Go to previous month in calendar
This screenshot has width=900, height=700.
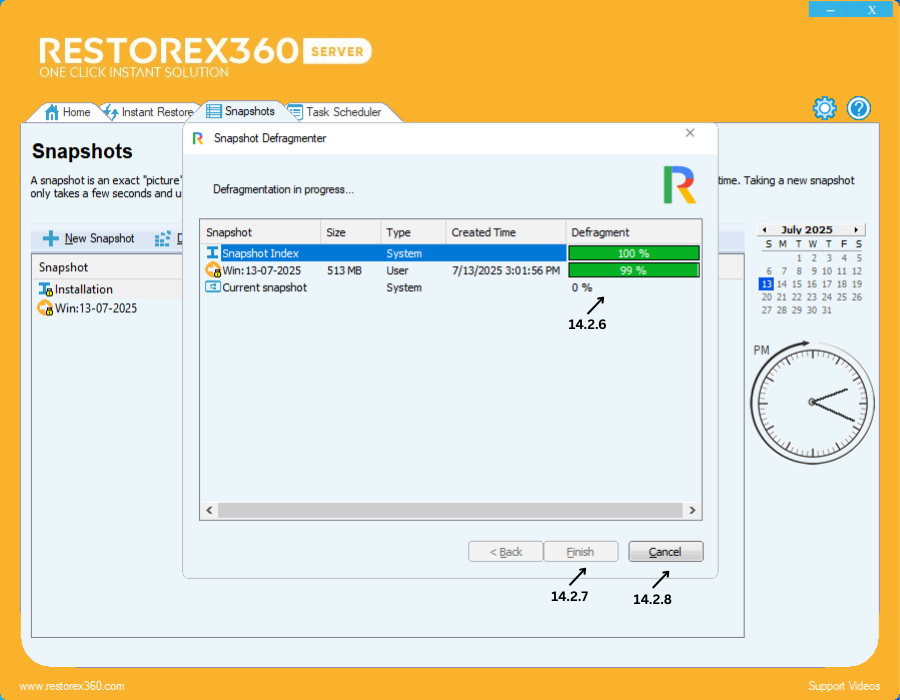coord(764,230)
